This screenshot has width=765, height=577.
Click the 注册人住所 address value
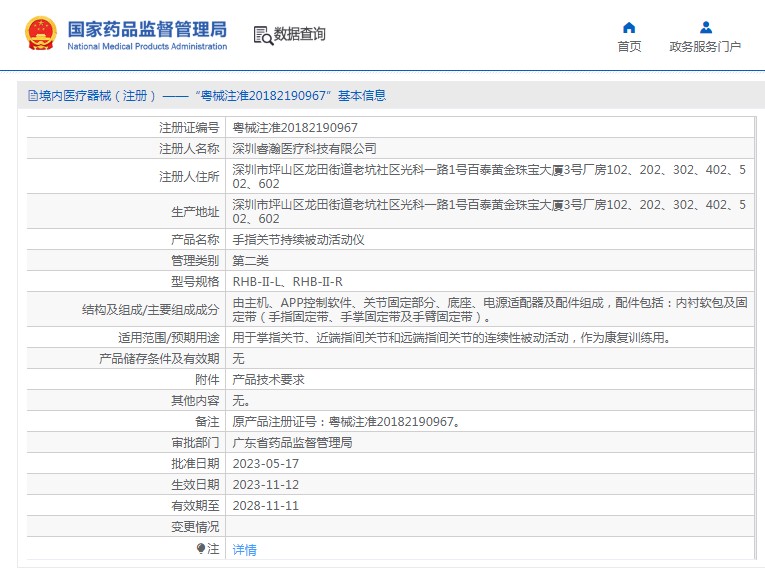[x=489, y=177]
